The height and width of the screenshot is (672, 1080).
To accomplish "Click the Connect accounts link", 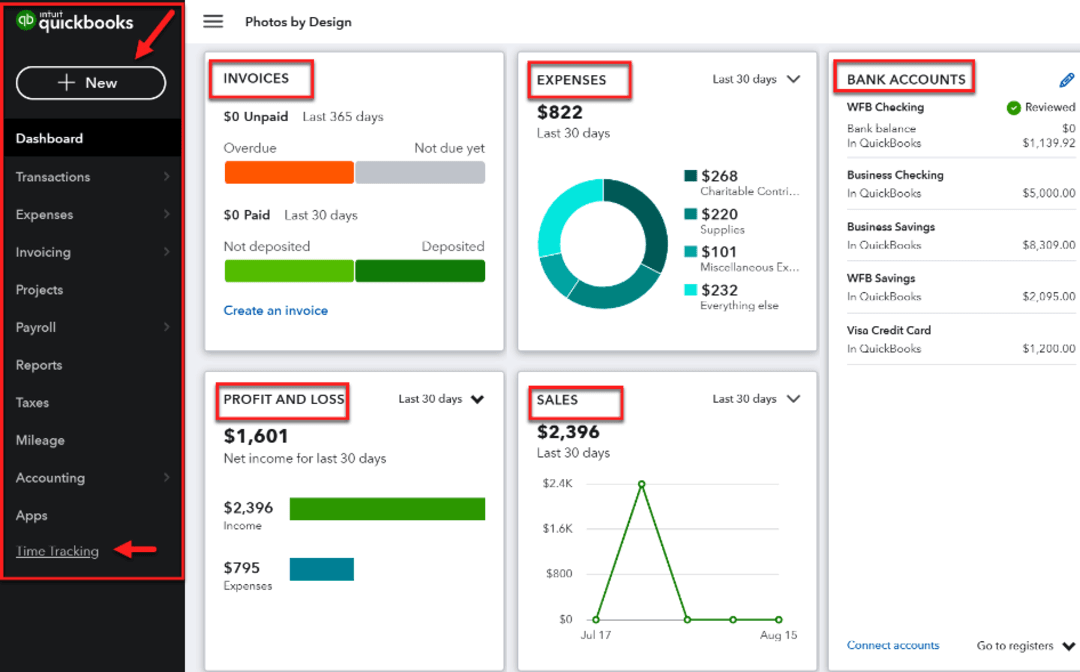I will tap(893, 645).
